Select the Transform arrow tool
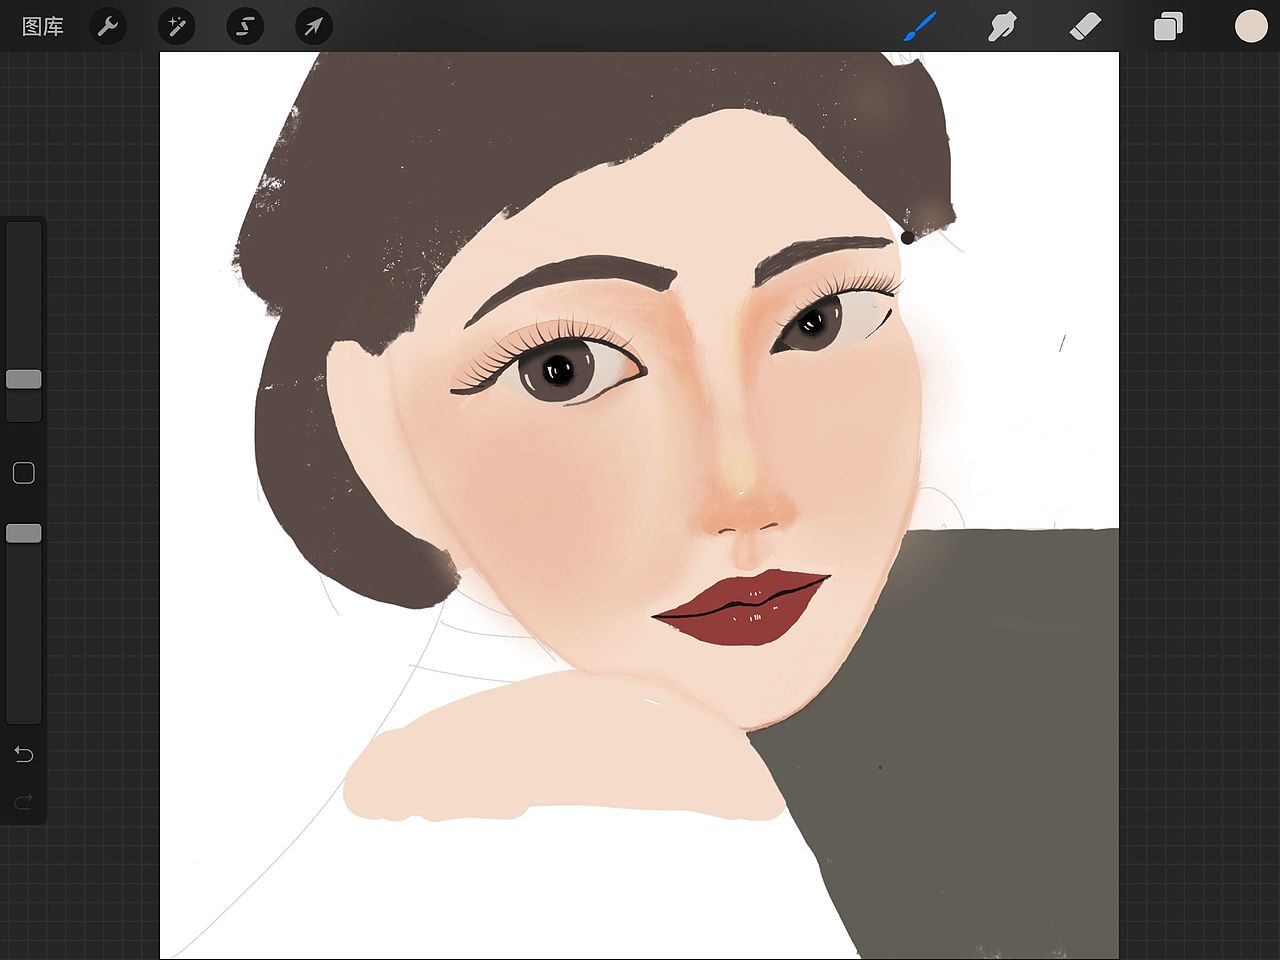Image resolution: width=1280 pixels, height=960 pixels. [312, 26]
